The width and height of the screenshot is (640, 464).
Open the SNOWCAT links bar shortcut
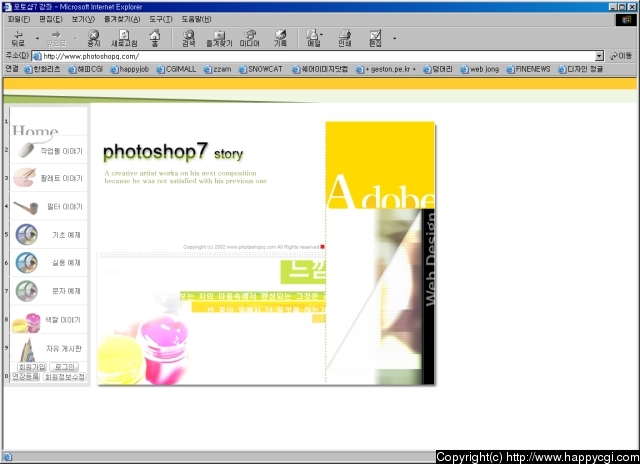tap(260, 69)
